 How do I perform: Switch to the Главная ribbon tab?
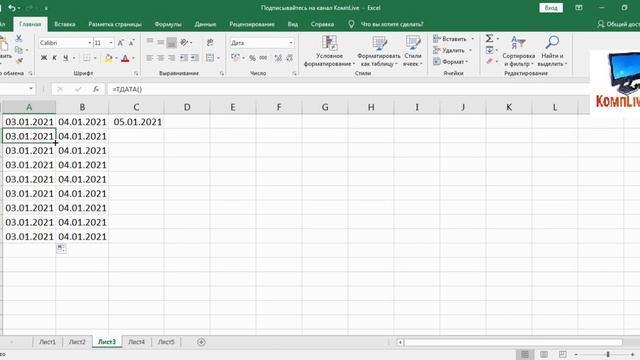coord(30,24)
